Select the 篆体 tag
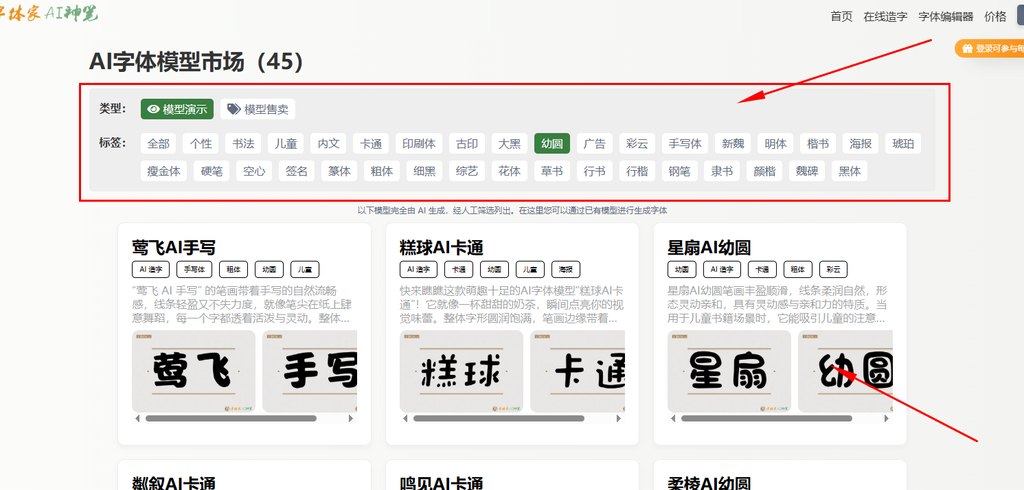This screenshot has height=490, width=1024. [x=339, y=171]
